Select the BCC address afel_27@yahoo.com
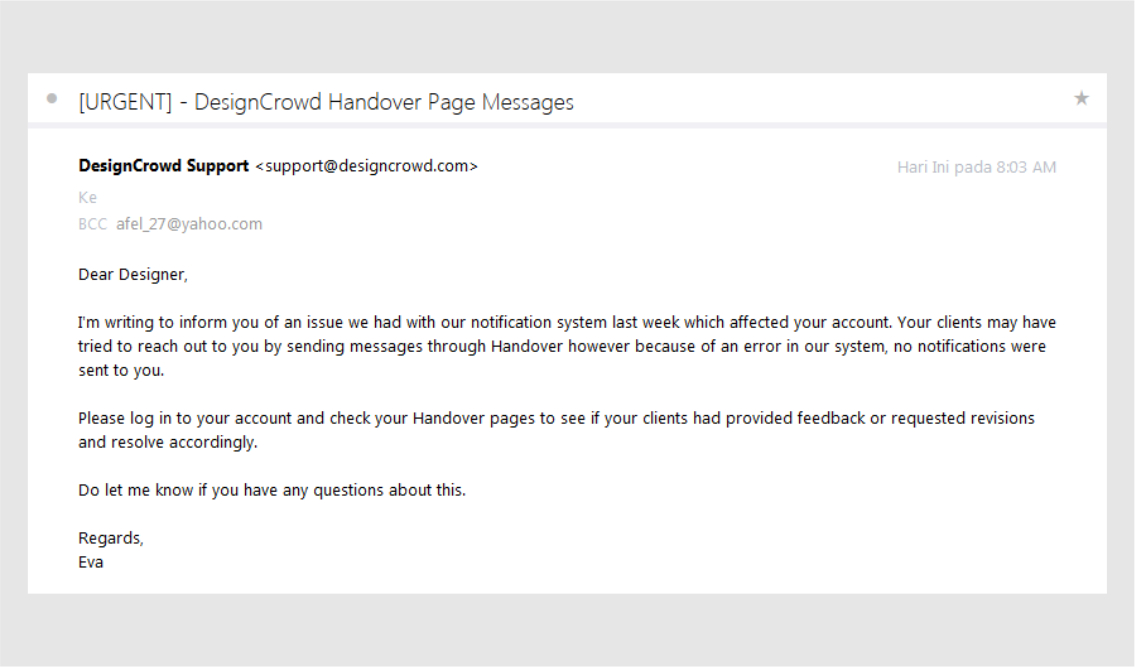Screen dimensions: 1135x667 189,224
